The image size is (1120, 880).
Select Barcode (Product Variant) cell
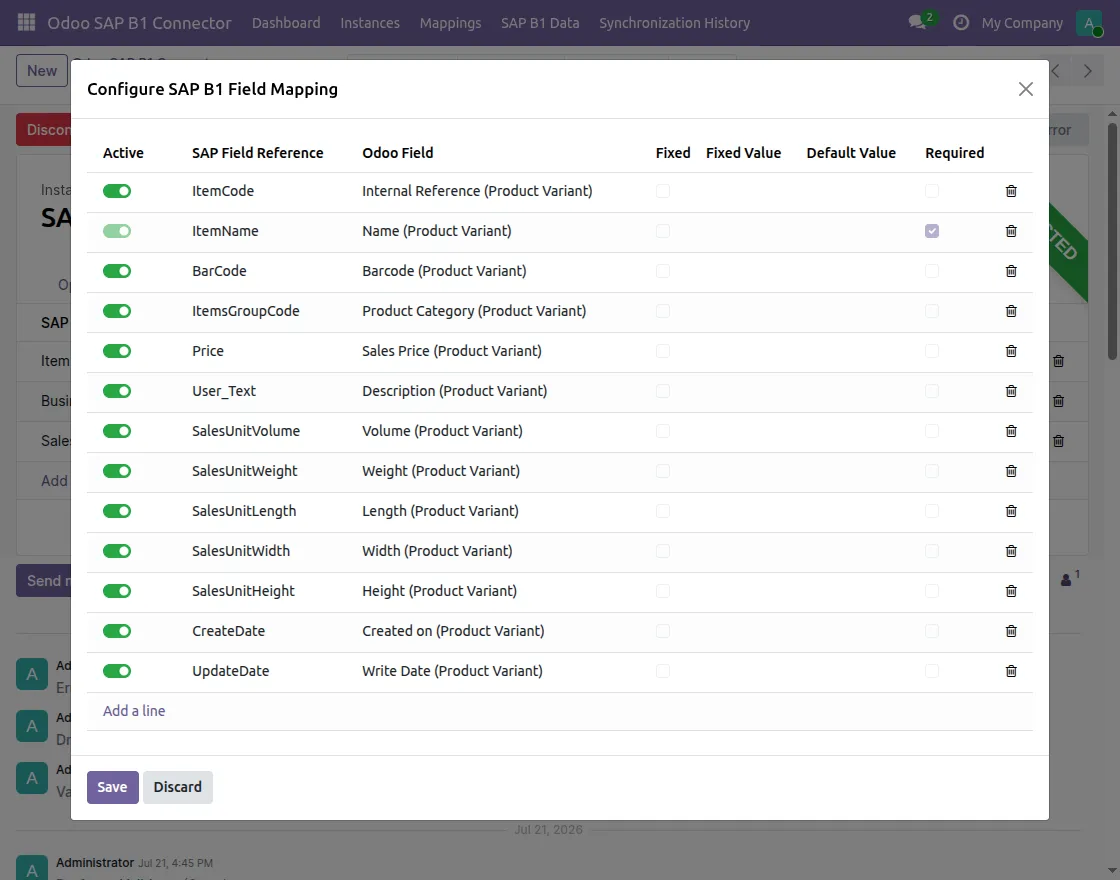click(x=444, y=271)
